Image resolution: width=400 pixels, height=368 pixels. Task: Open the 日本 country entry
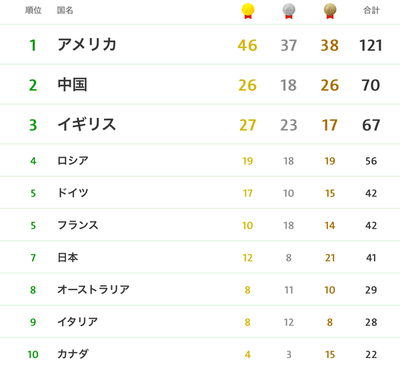(x=200, y=257)
